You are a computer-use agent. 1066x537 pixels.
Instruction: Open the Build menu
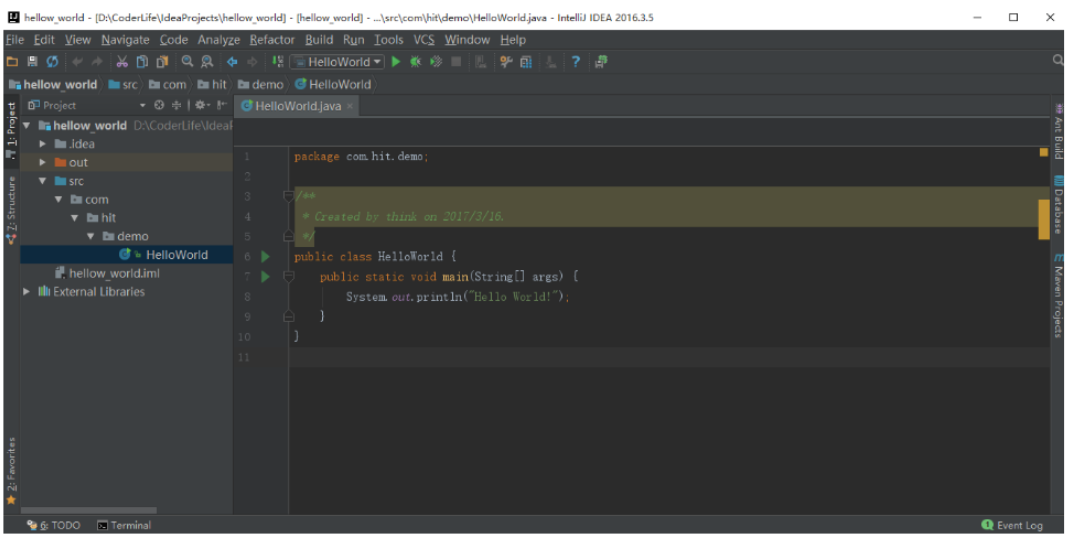point(319,39)
